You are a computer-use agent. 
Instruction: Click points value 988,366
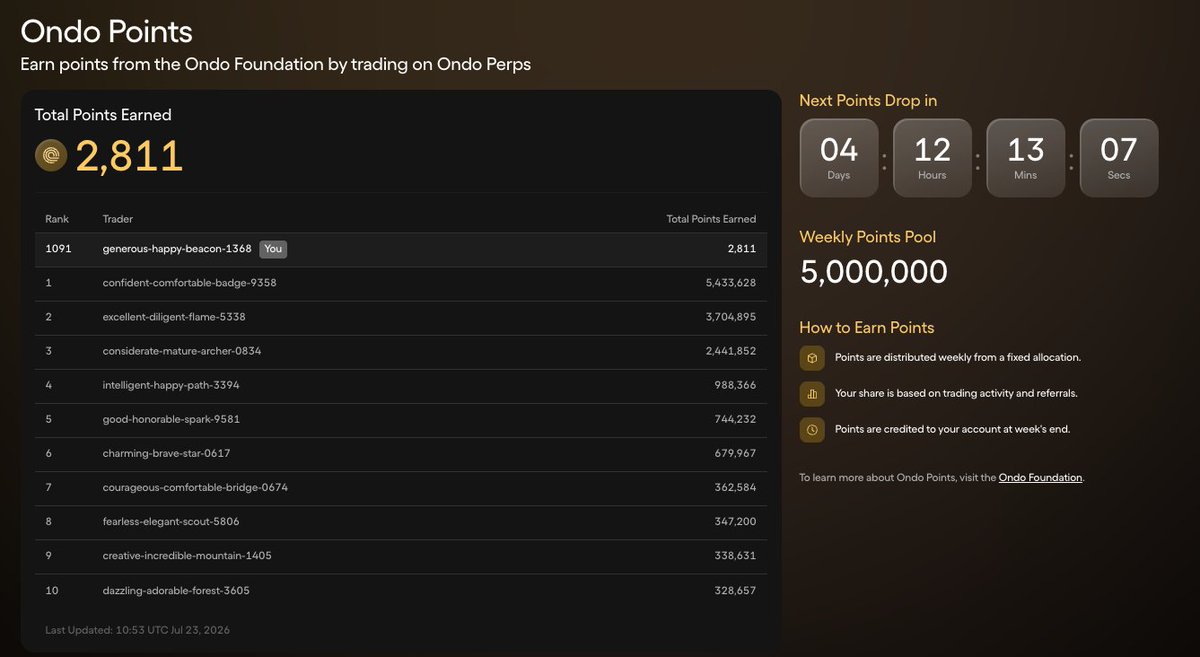coord(735,385)
